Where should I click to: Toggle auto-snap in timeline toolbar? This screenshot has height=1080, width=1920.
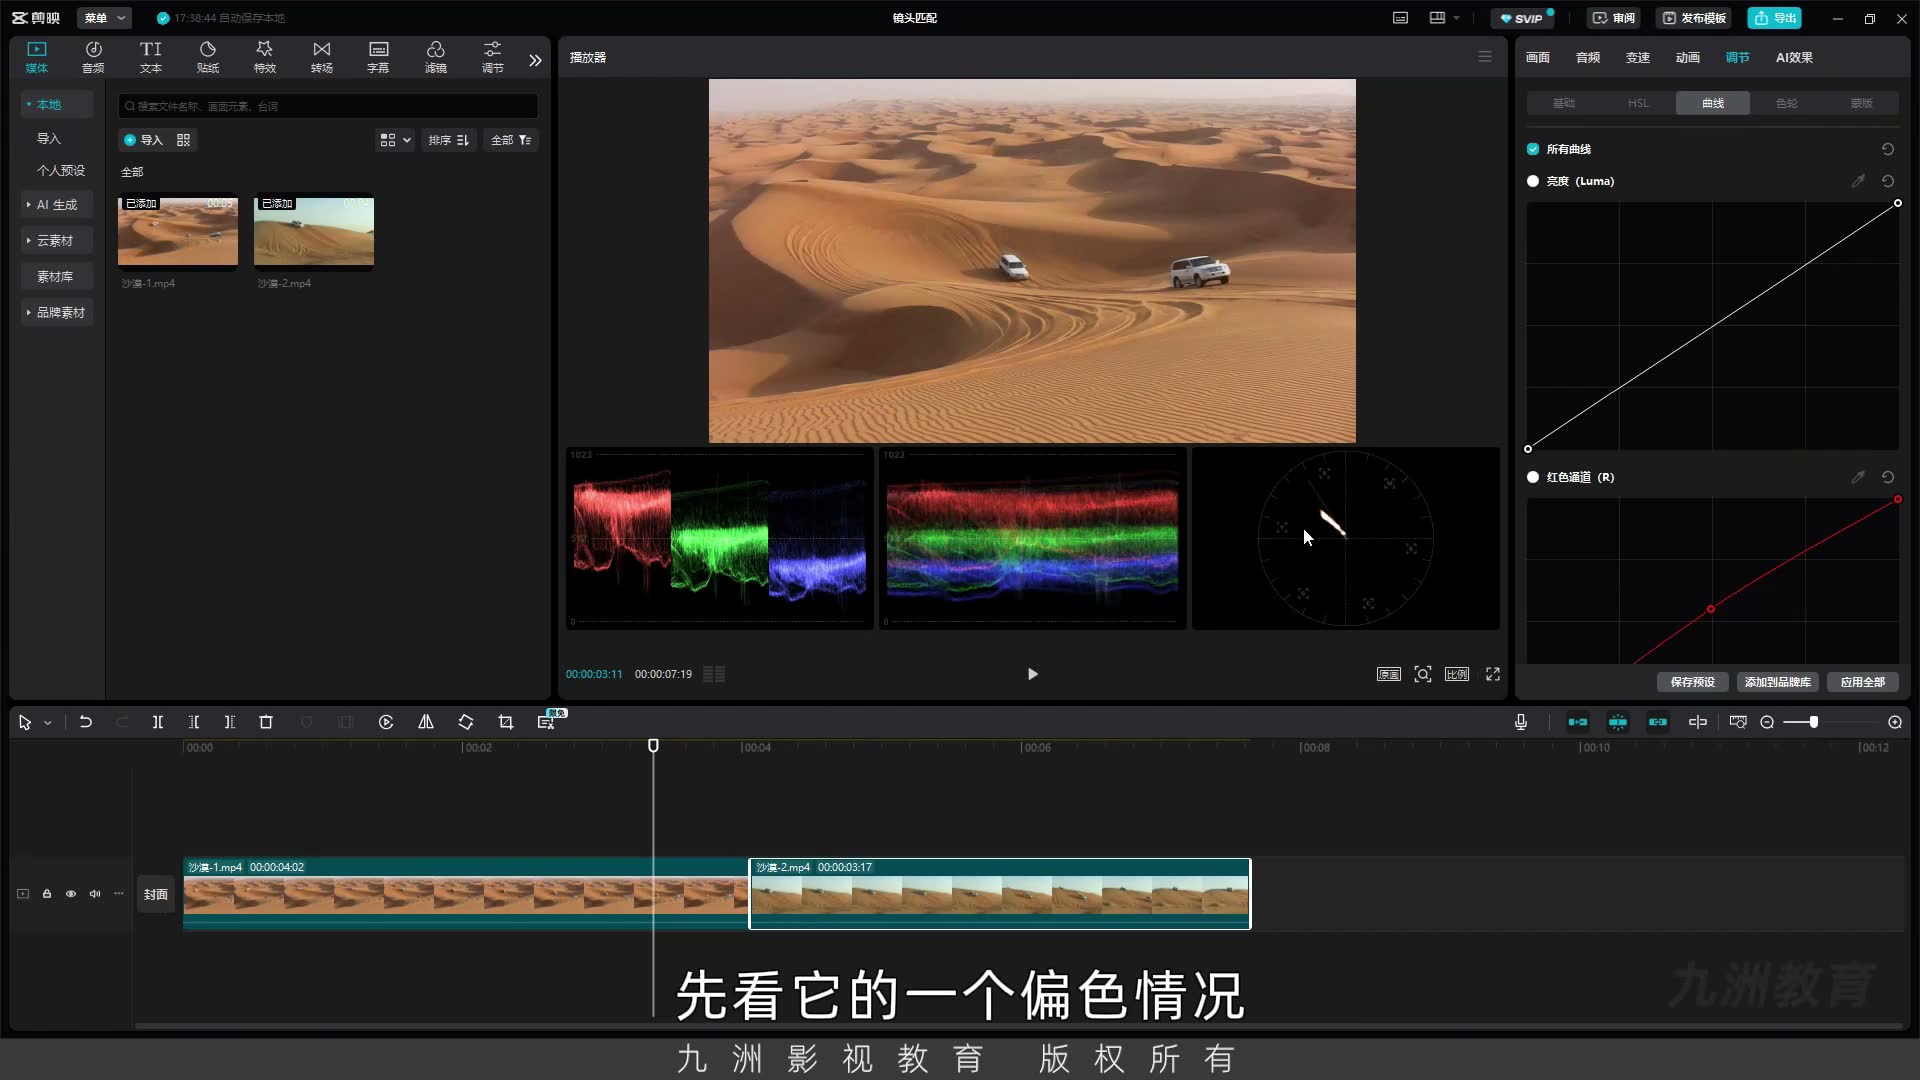[1618, 722]
